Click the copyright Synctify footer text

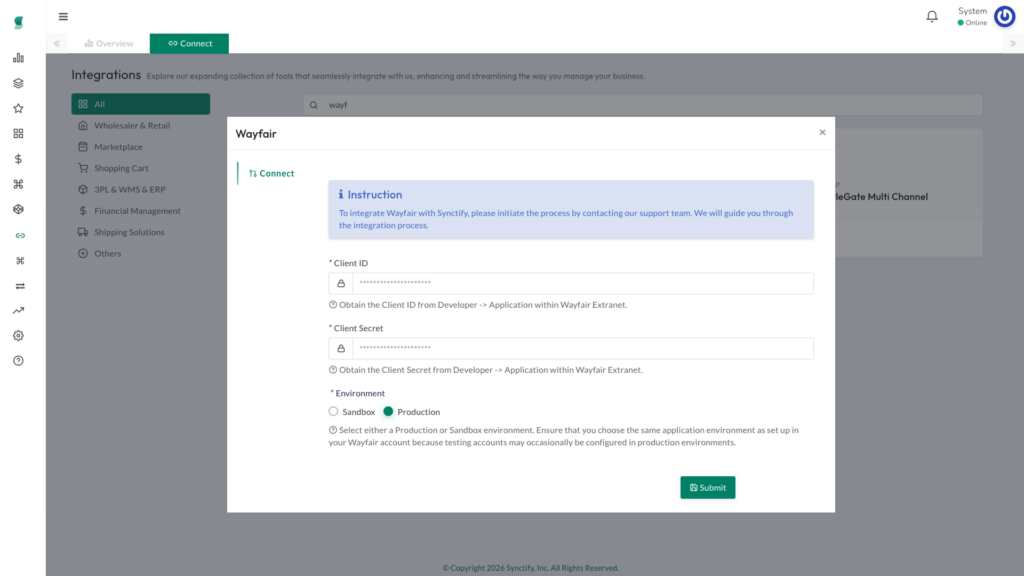(x=530, y=568)
